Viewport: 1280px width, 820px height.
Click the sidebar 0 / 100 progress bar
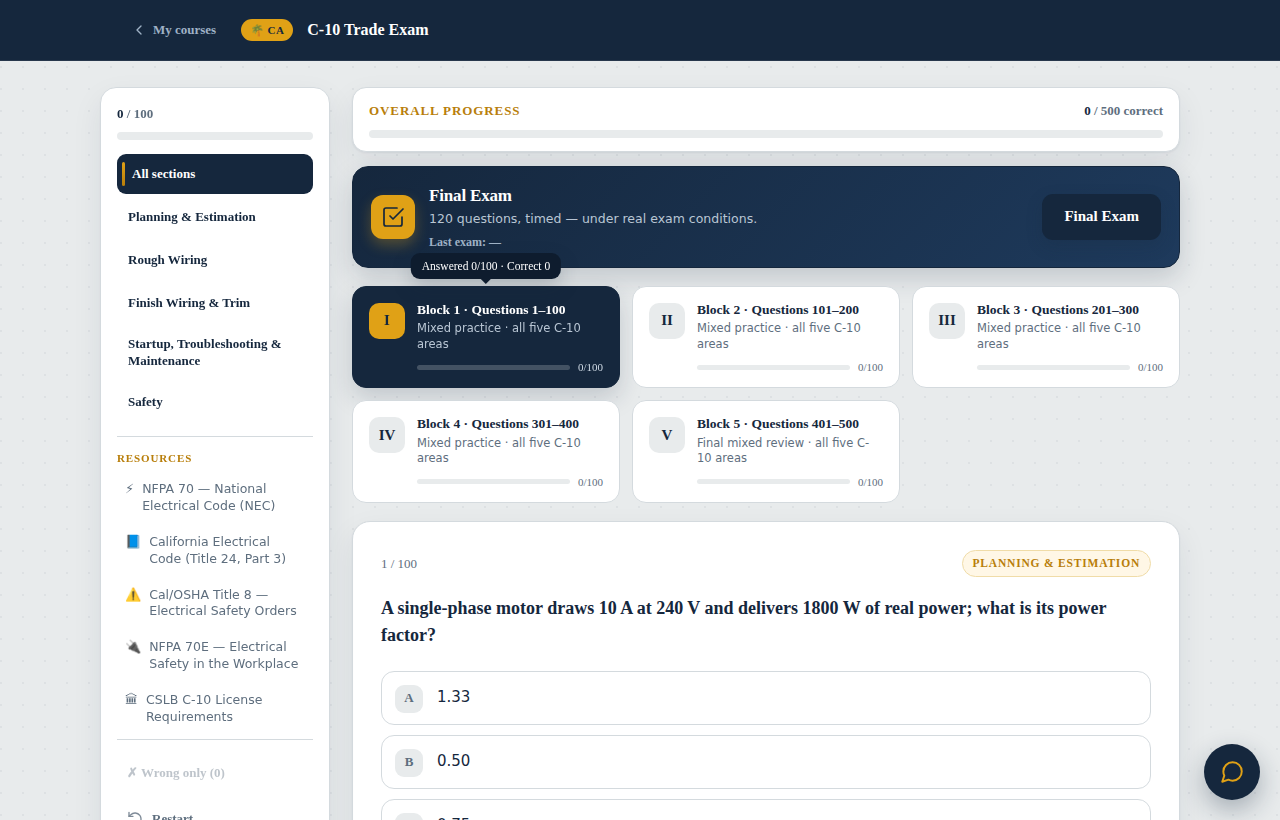(x=215, y=136)
